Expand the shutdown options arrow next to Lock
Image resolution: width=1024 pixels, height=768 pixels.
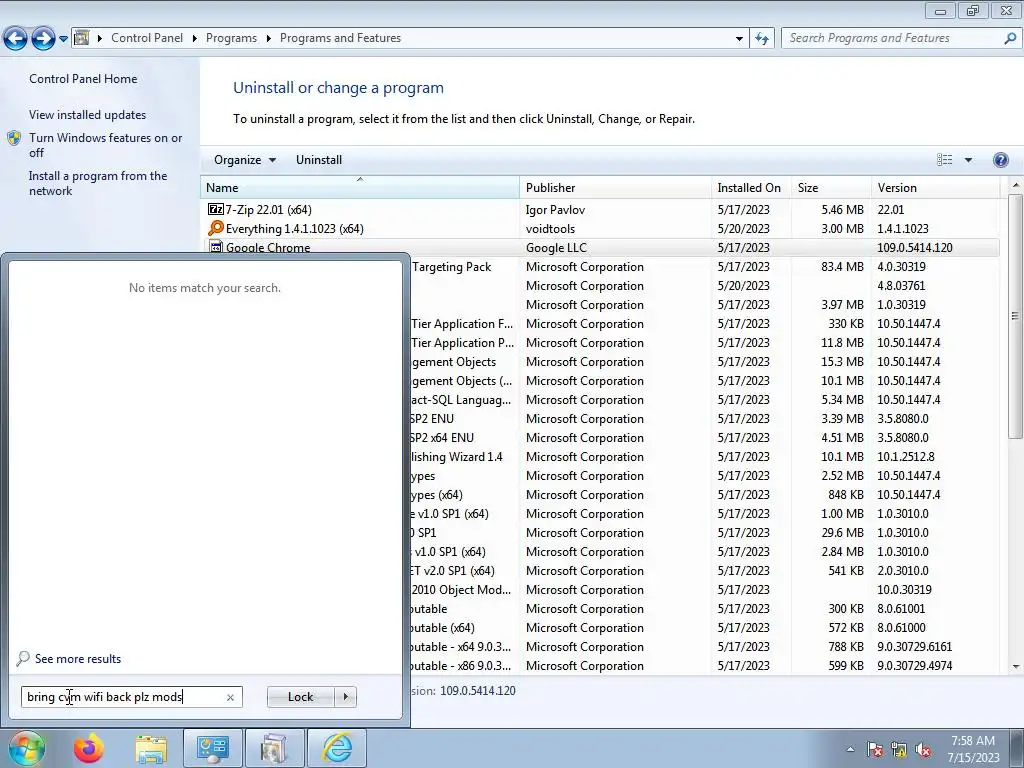pyautogui.click(x=345, y=697)
